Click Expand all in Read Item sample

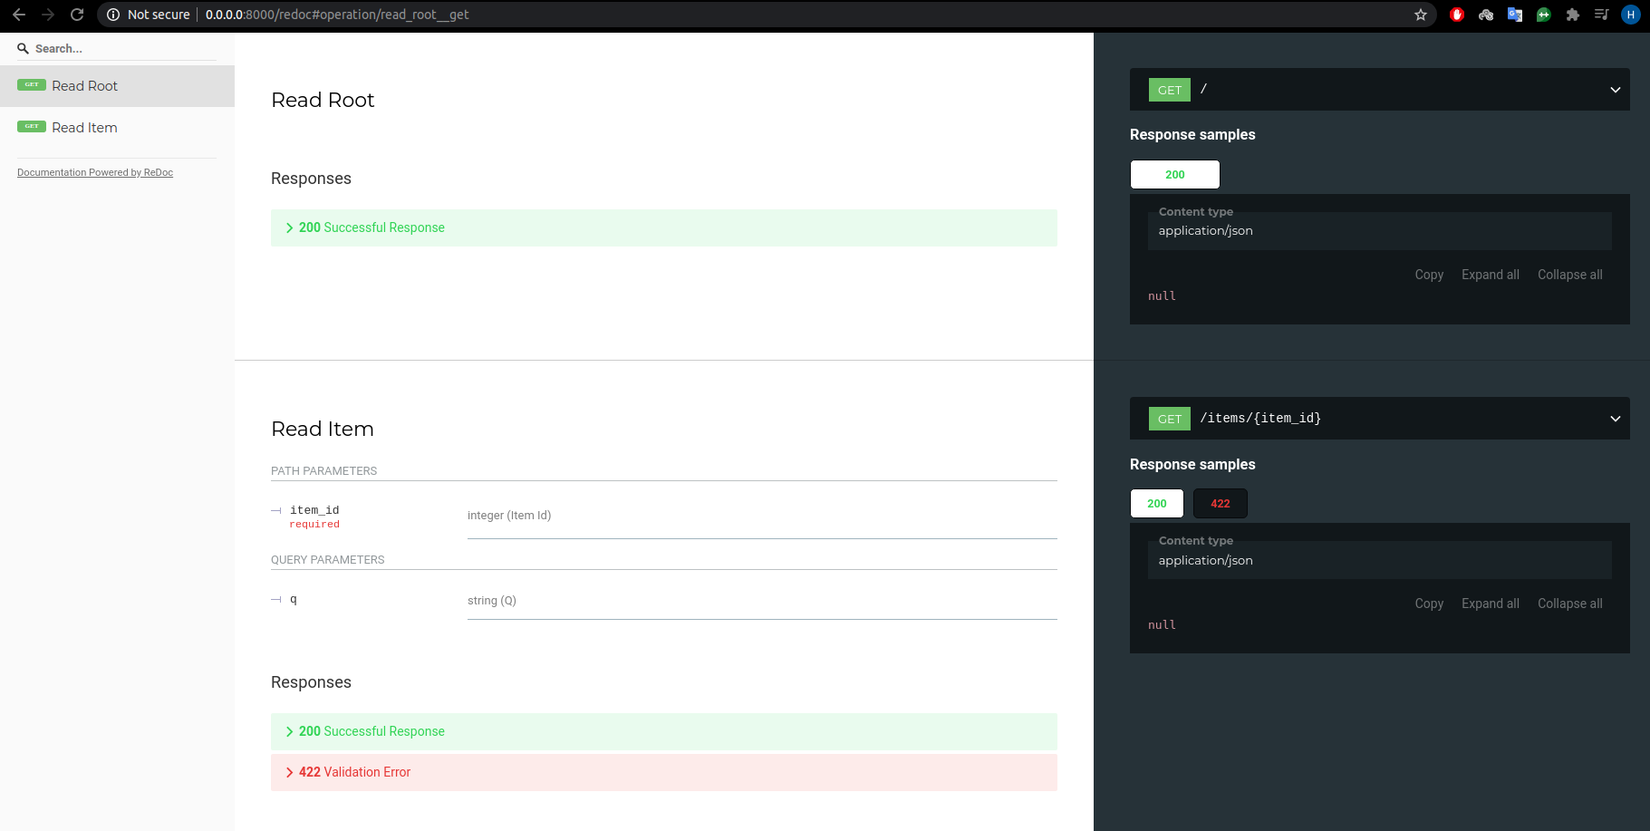pyautogui.click(x=1490, y=604)
